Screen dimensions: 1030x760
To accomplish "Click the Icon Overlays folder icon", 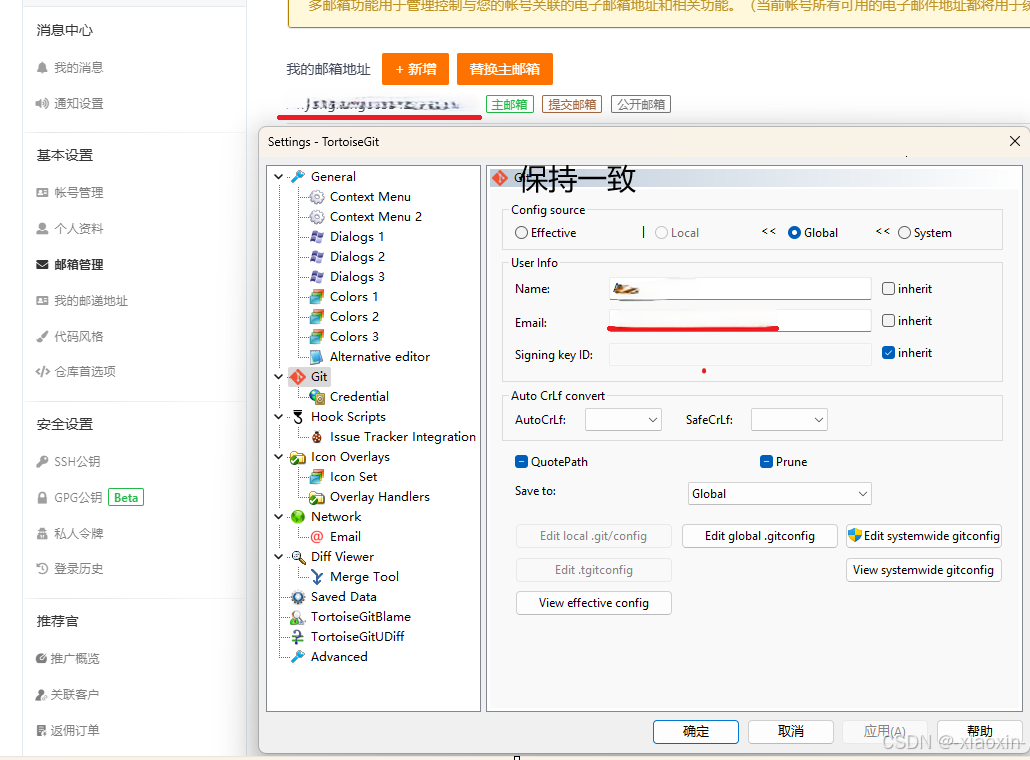I will click(298, 457).
